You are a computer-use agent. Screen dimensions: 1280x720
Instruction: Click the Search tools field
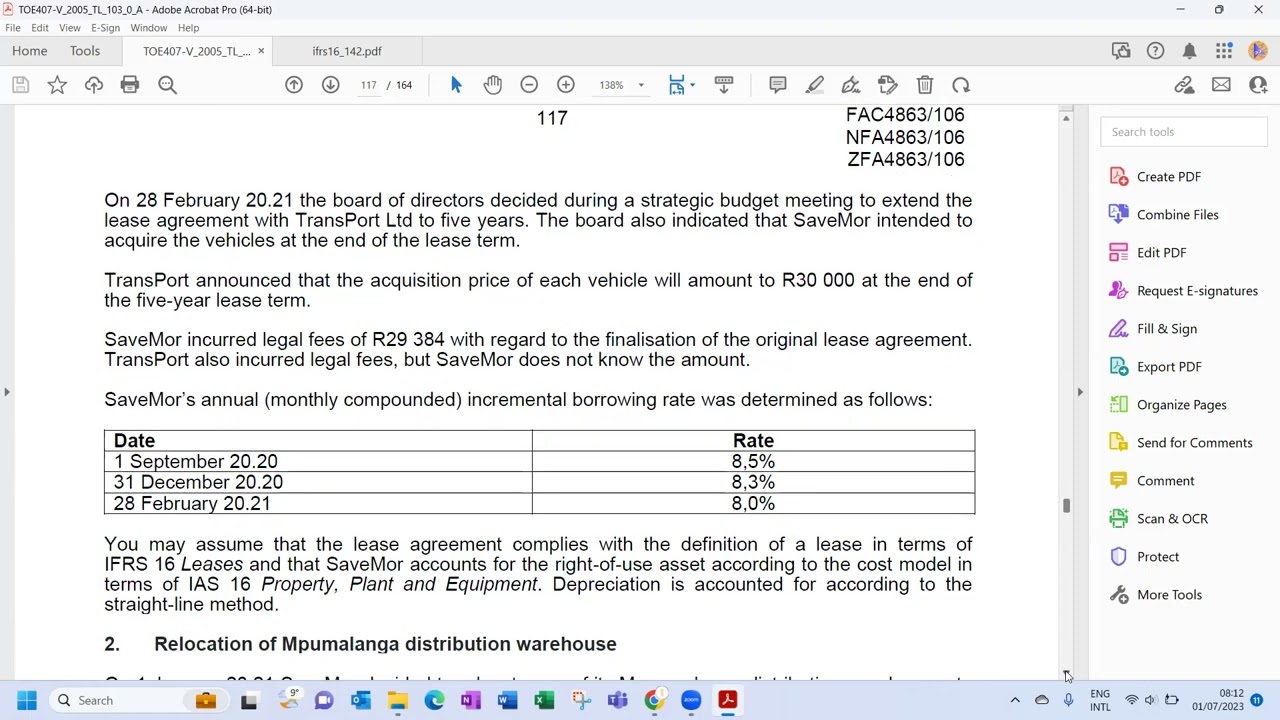click(1184, 132)
